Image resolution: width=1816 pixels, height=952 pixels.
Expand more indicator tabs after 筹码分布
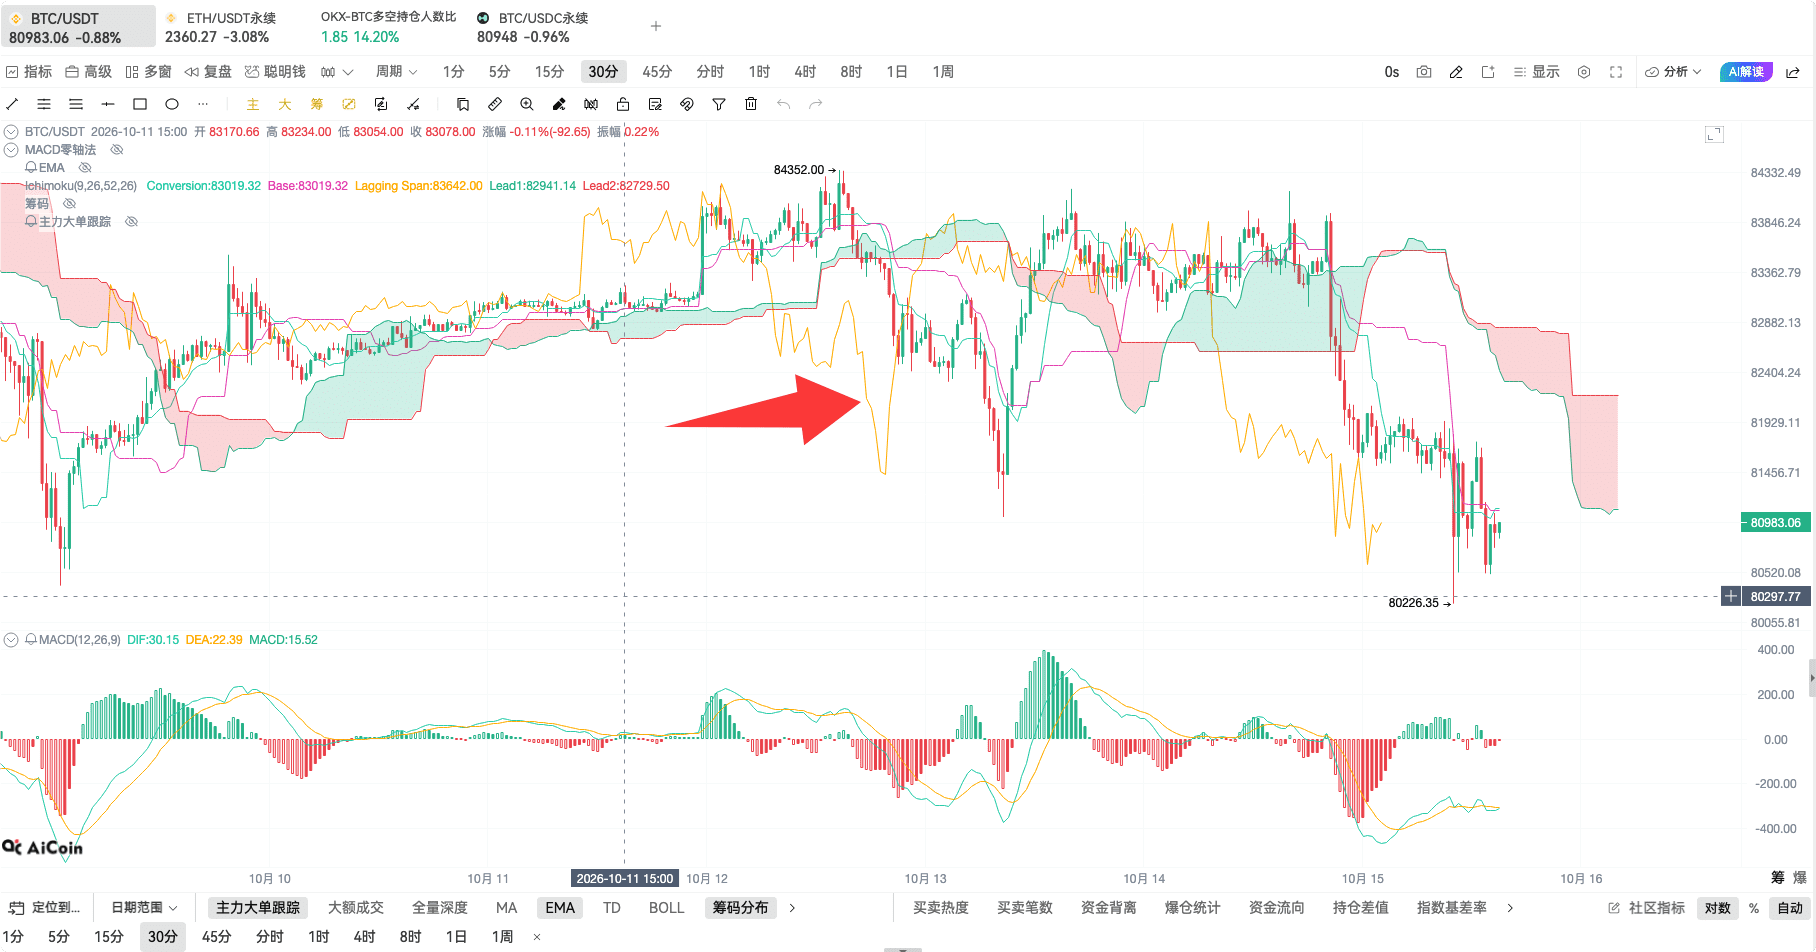pyautogui.click(x=793, y=908)
